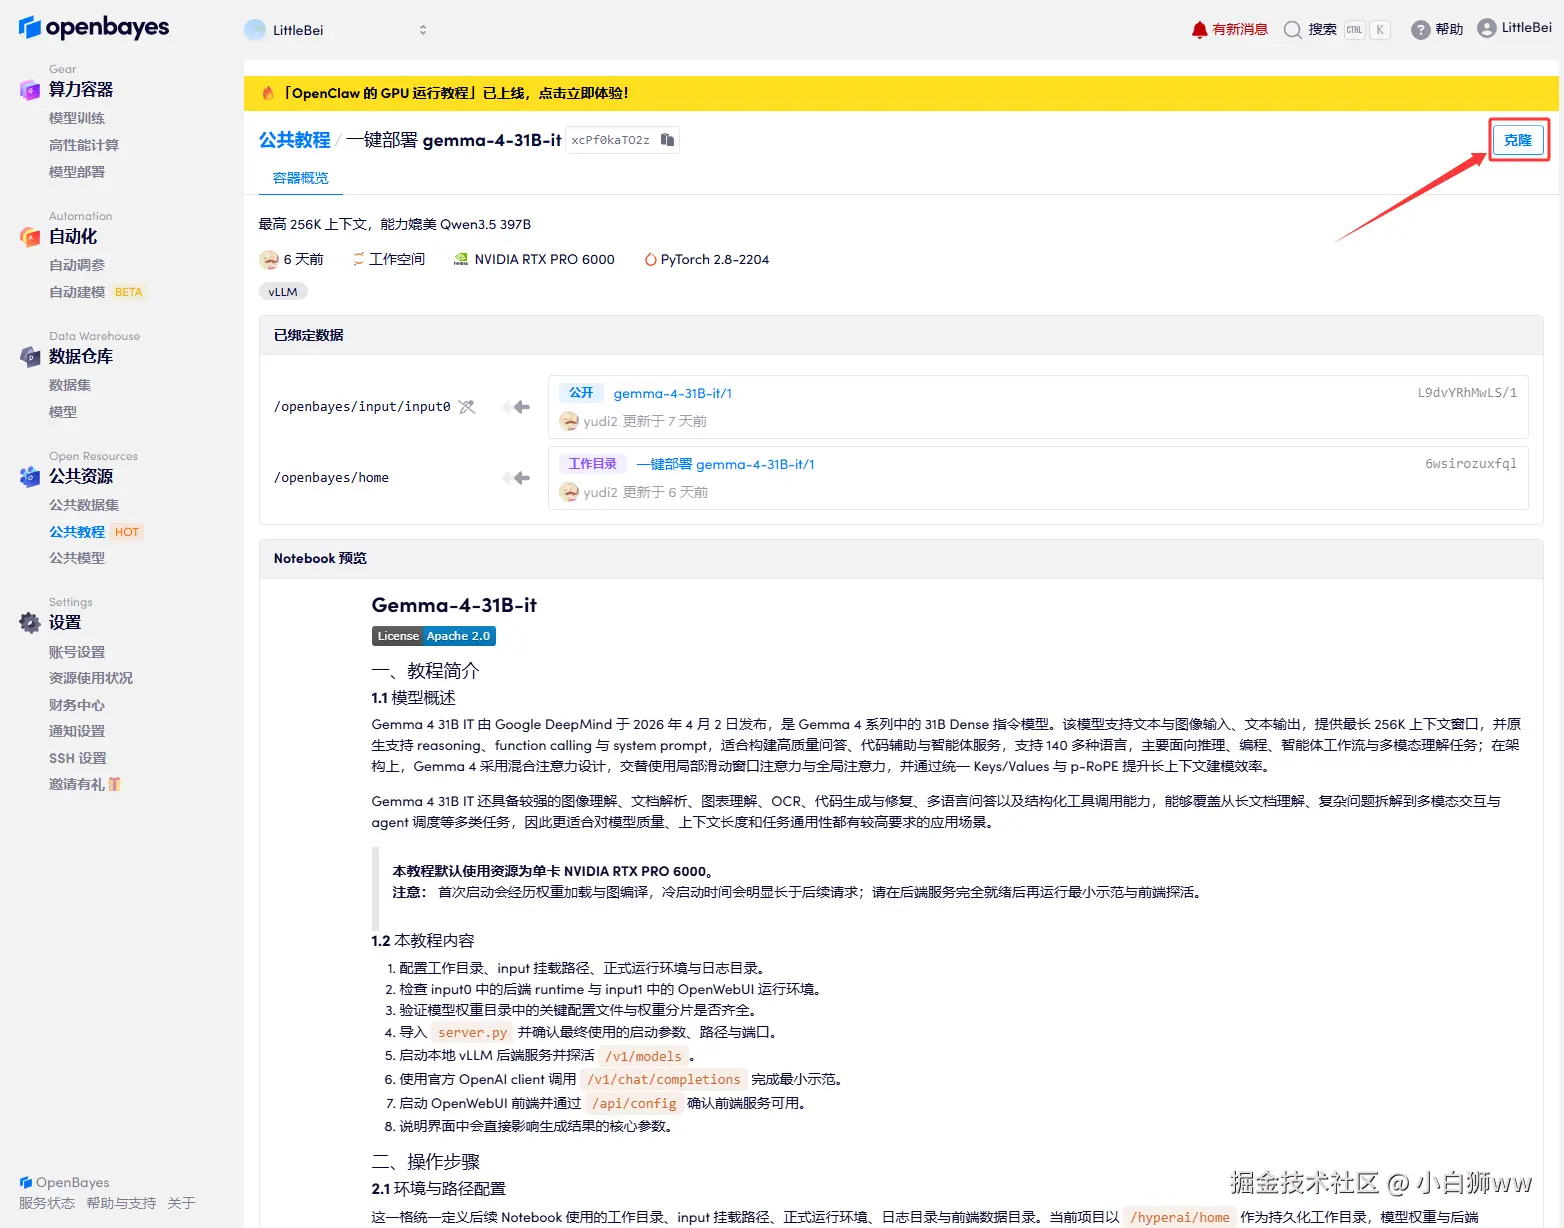Open the gemma-4-31B-it/1 dataset link
Viewport: 1564px width, 1228px height.
click(673, 393)
